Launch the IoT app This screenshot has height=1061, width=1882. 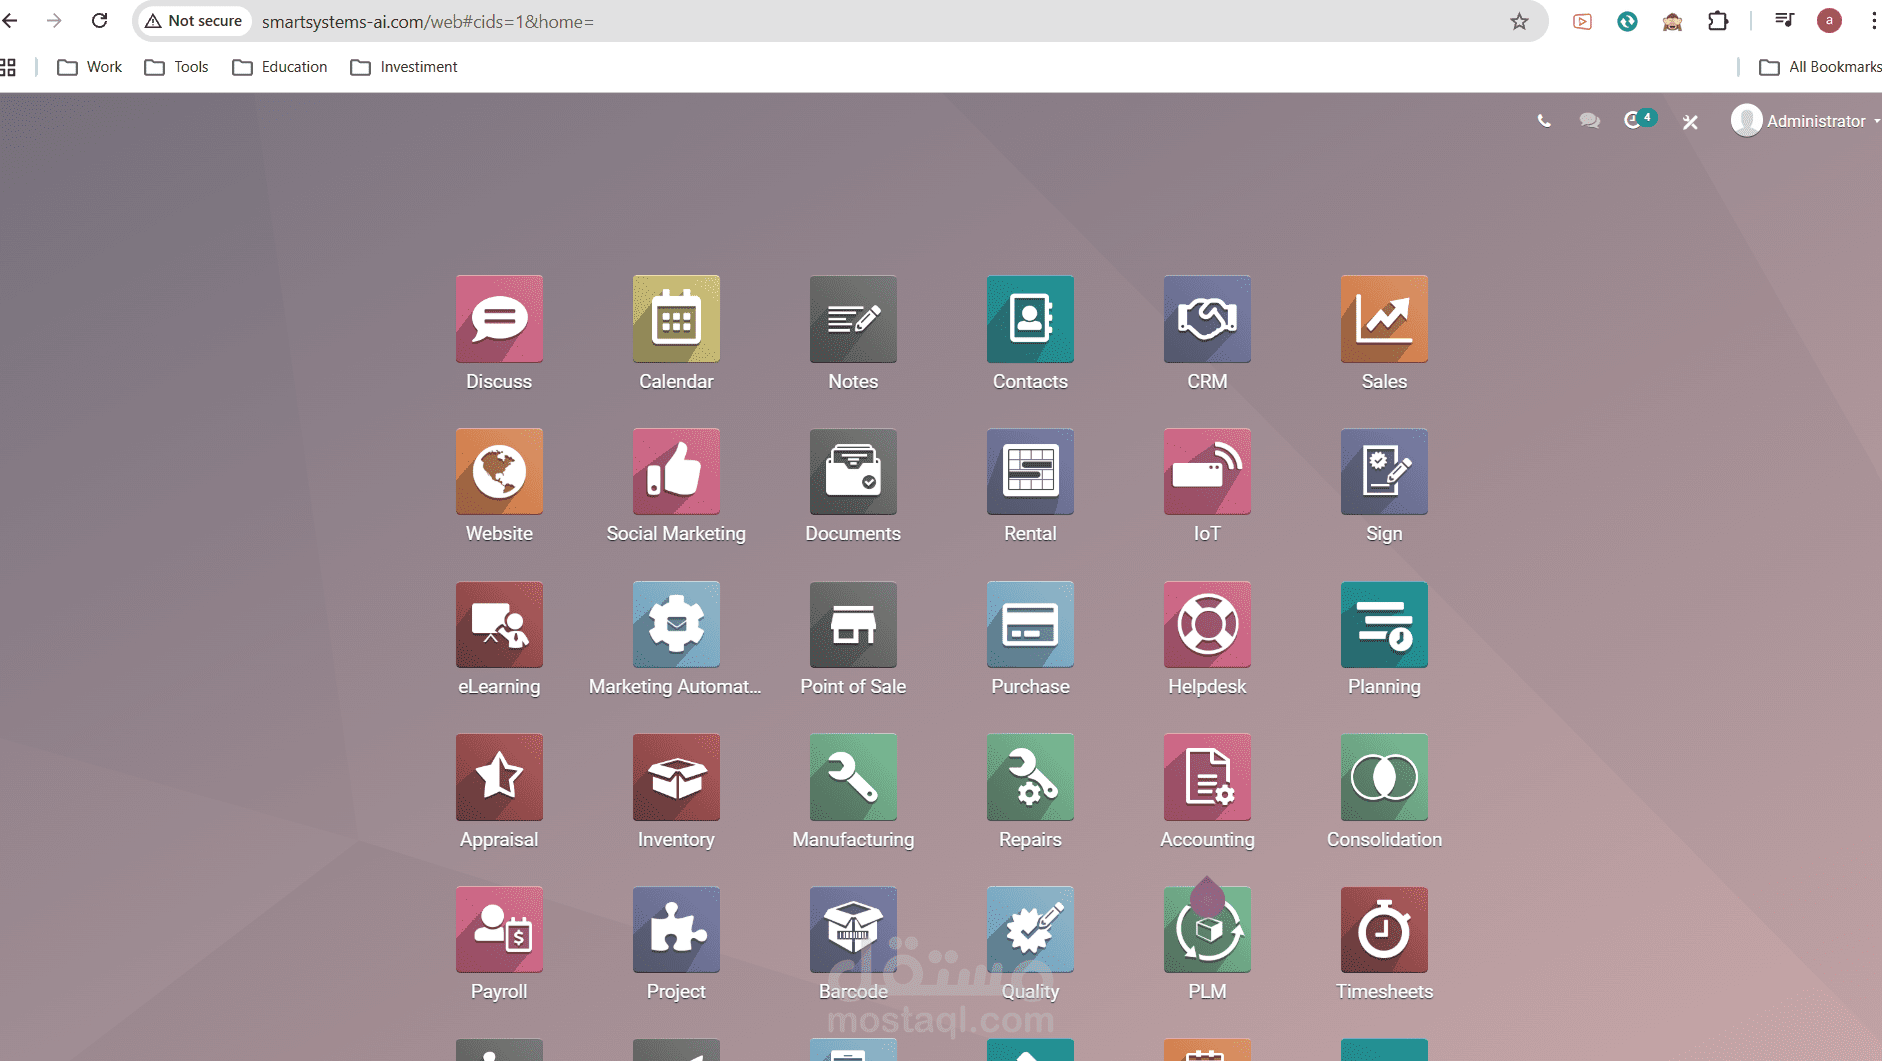[x=1207, y=472]
